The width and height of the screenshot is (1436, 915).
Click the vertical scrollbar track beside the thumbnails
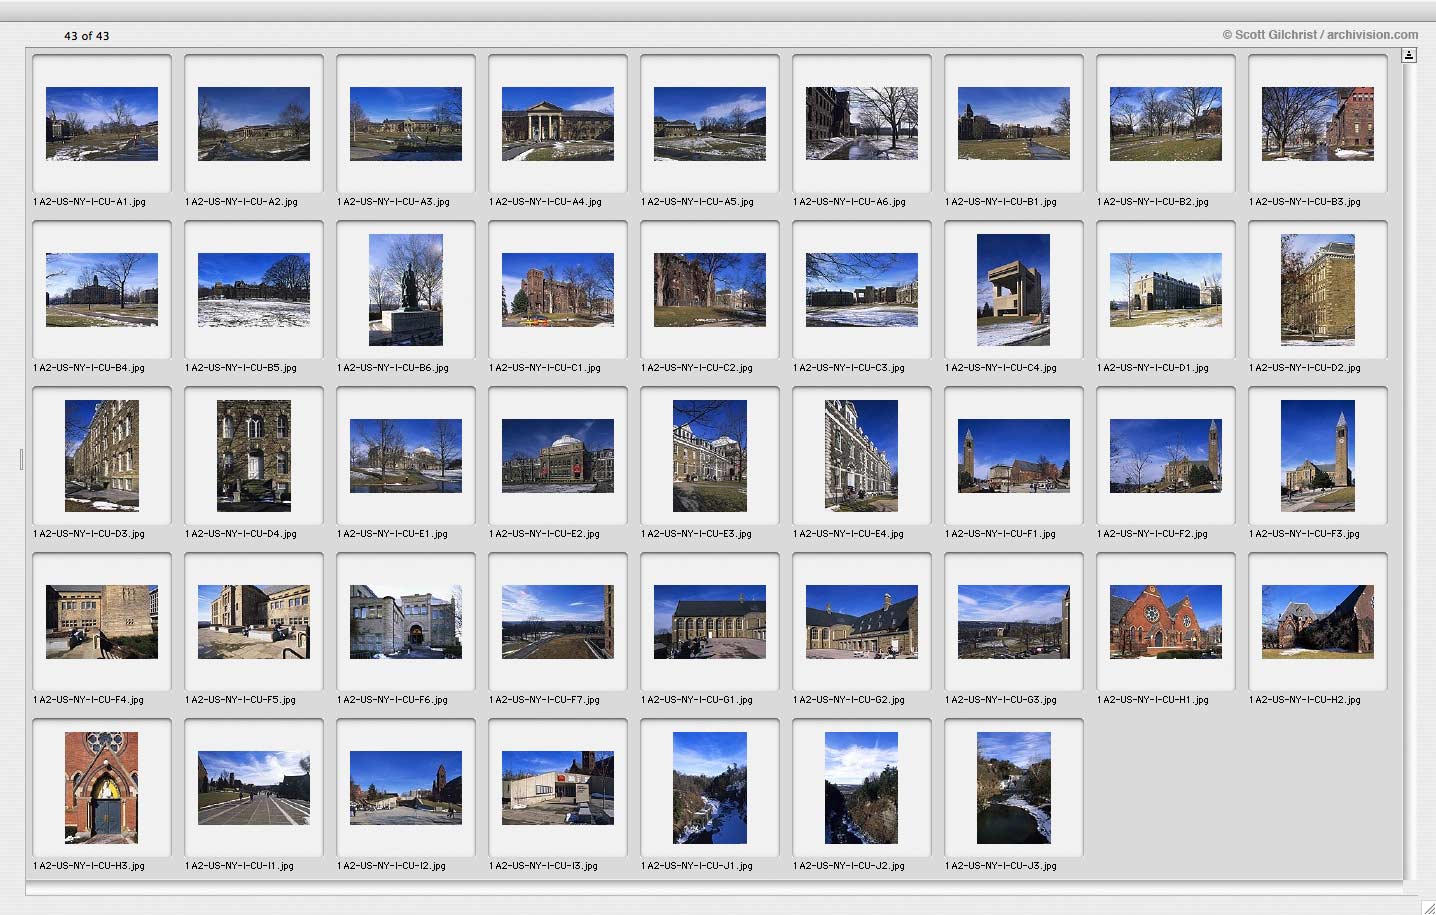(1409, 470)
